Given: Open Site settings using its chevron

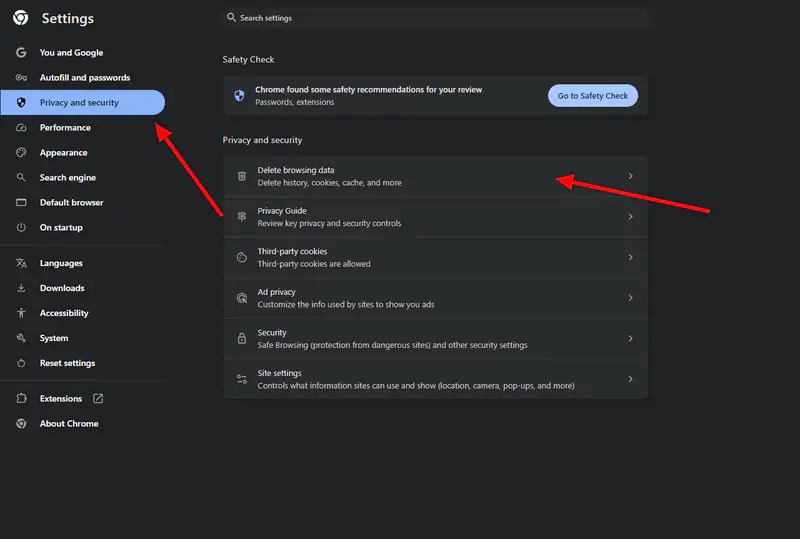Looking at the screenshot, I should pyautogui.click(x=630, y=379).
